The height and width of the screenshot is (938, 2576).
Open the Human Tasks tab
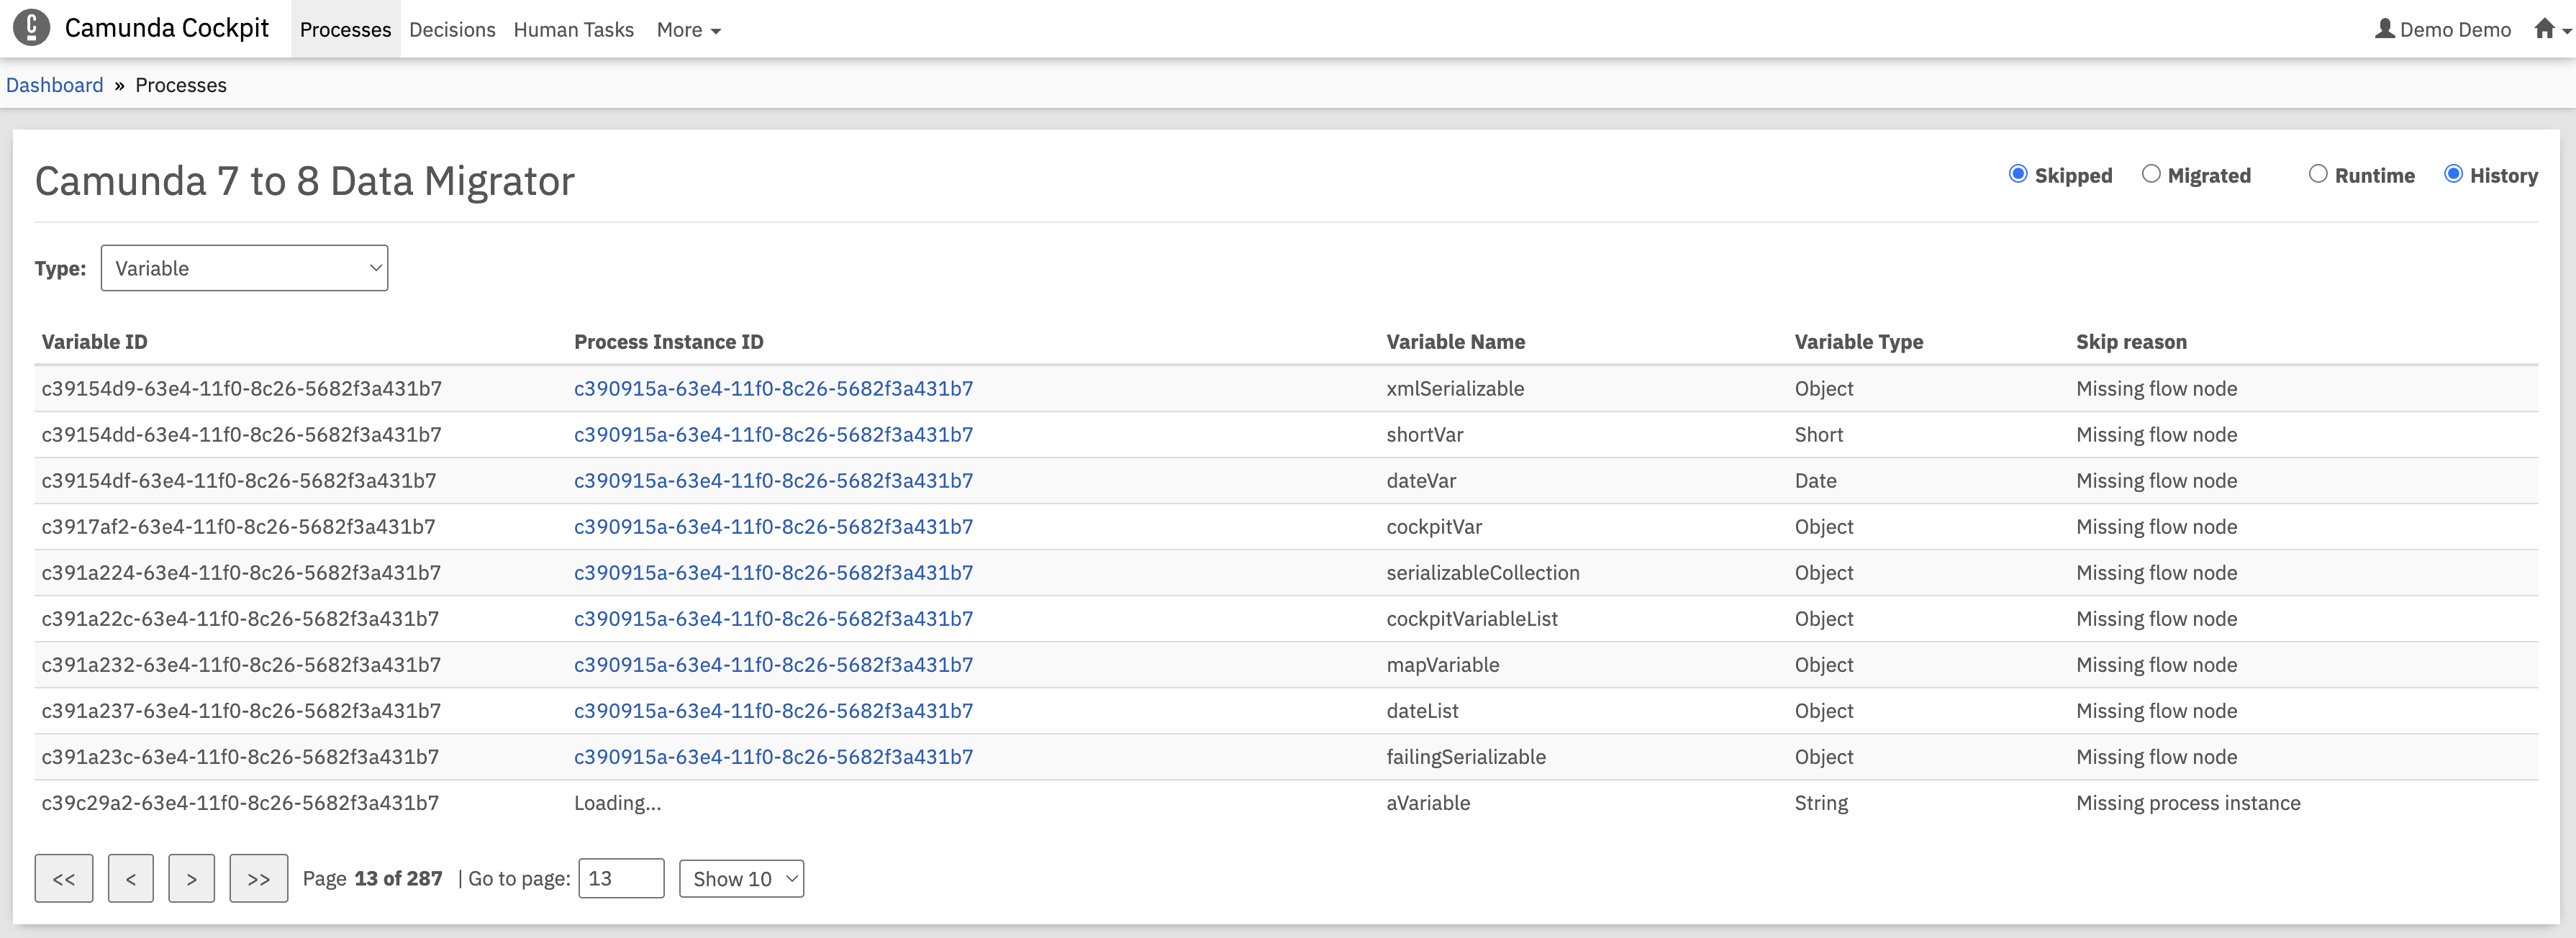573,30
